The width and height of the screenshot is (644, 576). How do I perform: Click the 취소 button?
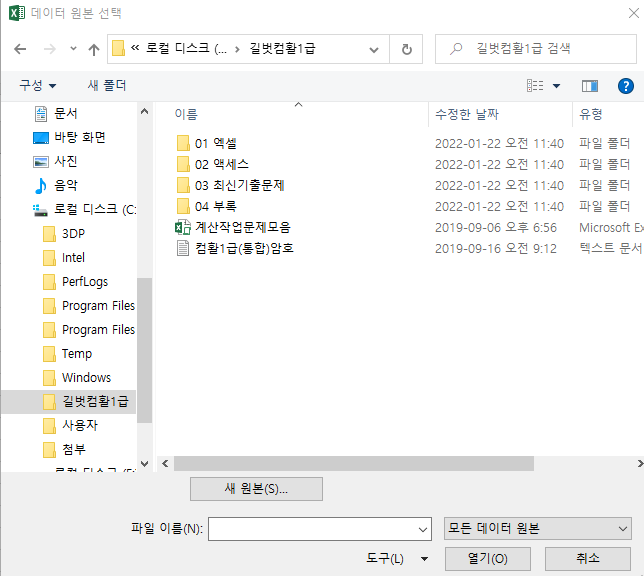coord(587,558)
